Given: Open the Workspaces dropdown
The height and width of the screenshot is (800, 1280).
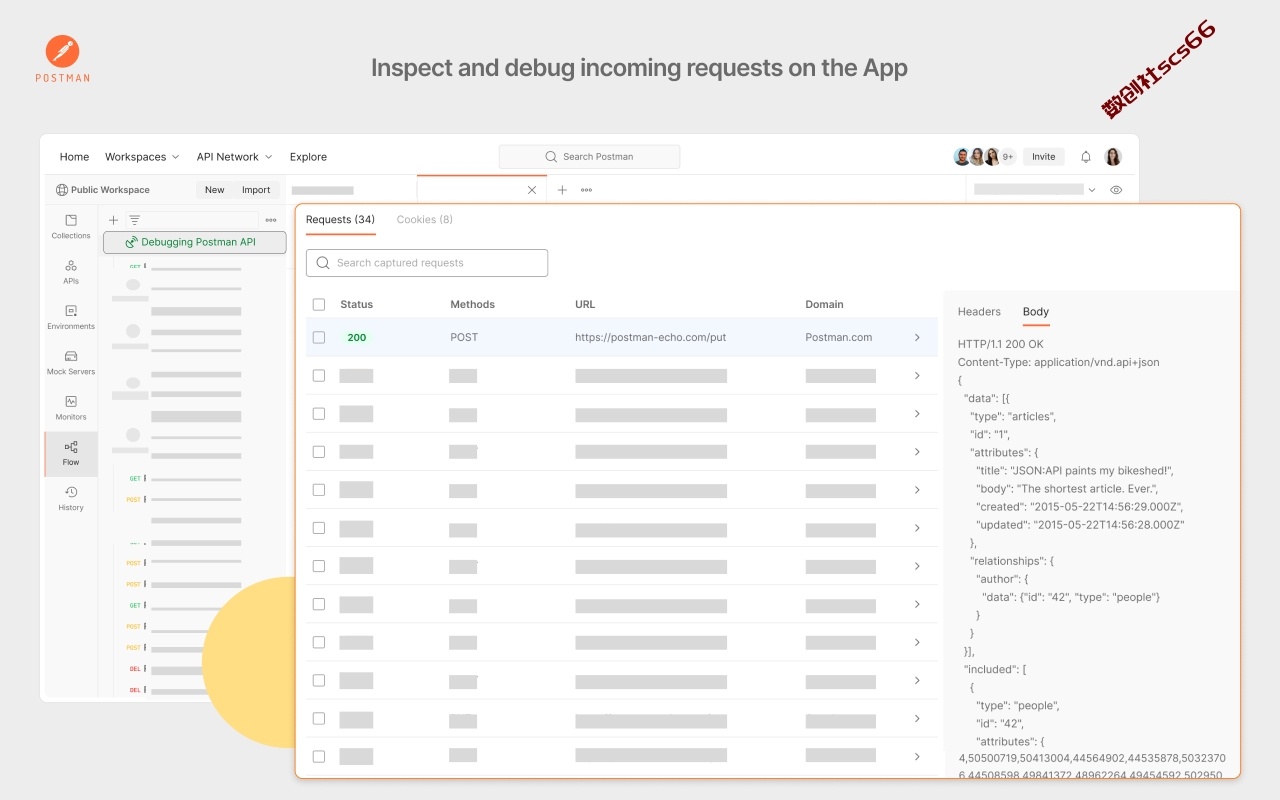Looking at the screenshot, I should pos(142,157).
